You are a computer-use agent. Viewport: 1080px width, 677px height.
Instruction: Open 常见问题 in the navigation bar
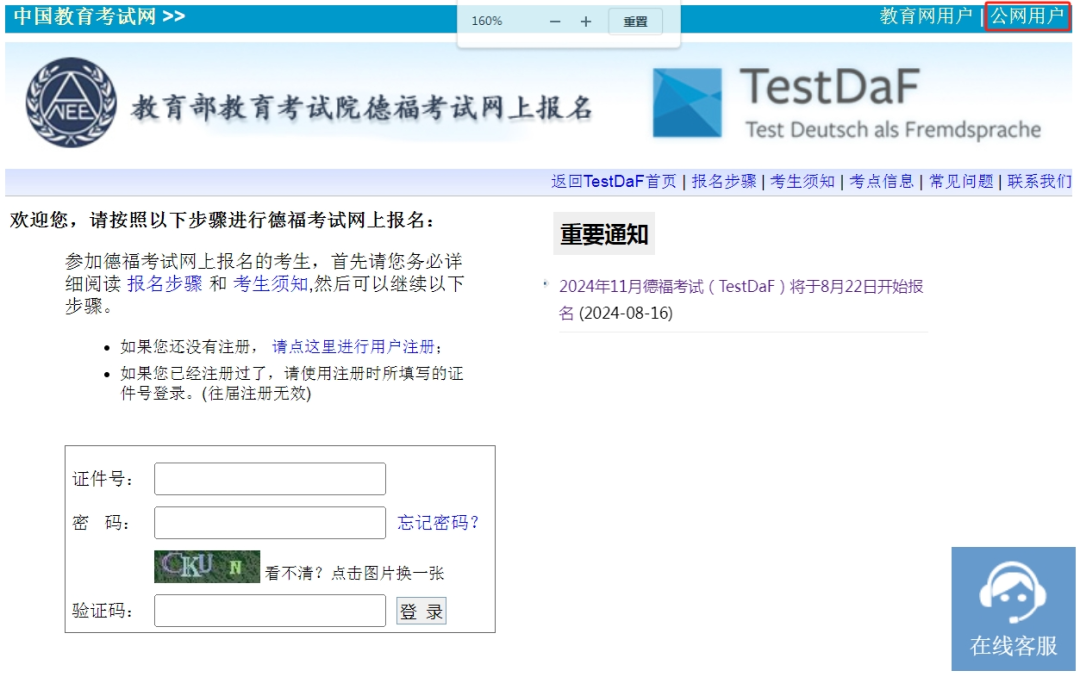(961, 181)
